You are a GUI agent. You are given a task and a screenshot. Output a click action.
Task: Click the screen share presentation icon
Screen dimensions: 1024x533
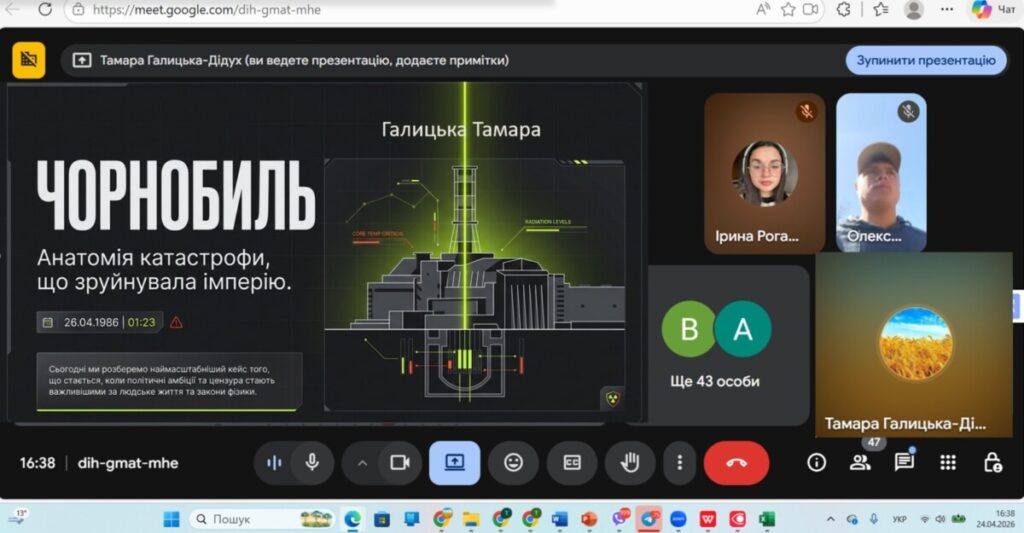click(x=454, y=462)
